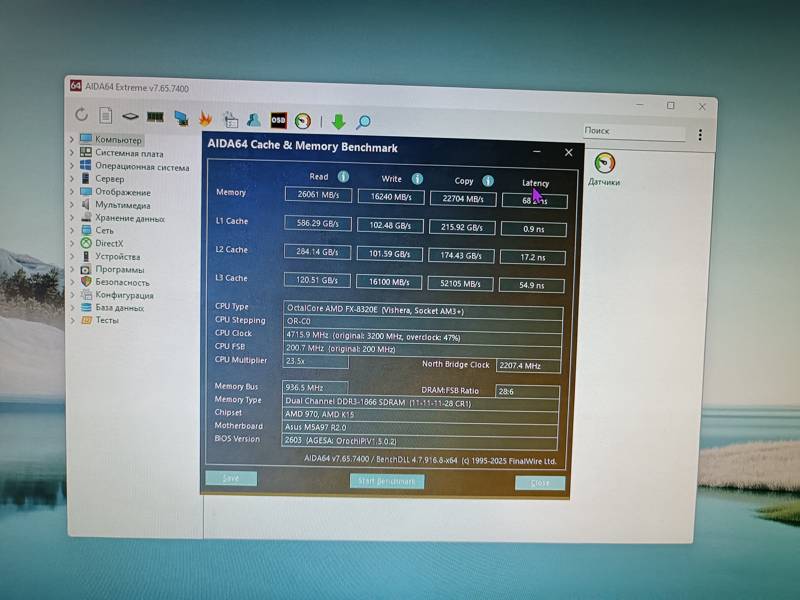Open the memory benchmark RAM icon
The height and width of the screenshot is (600, 800).
155,117
